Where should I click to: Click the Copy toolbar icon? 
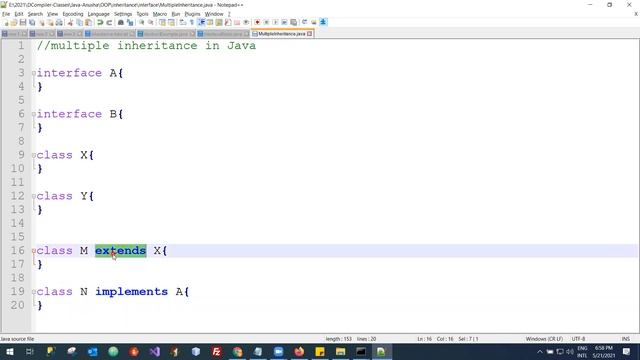pyautogui.click(x=79, y=22)
